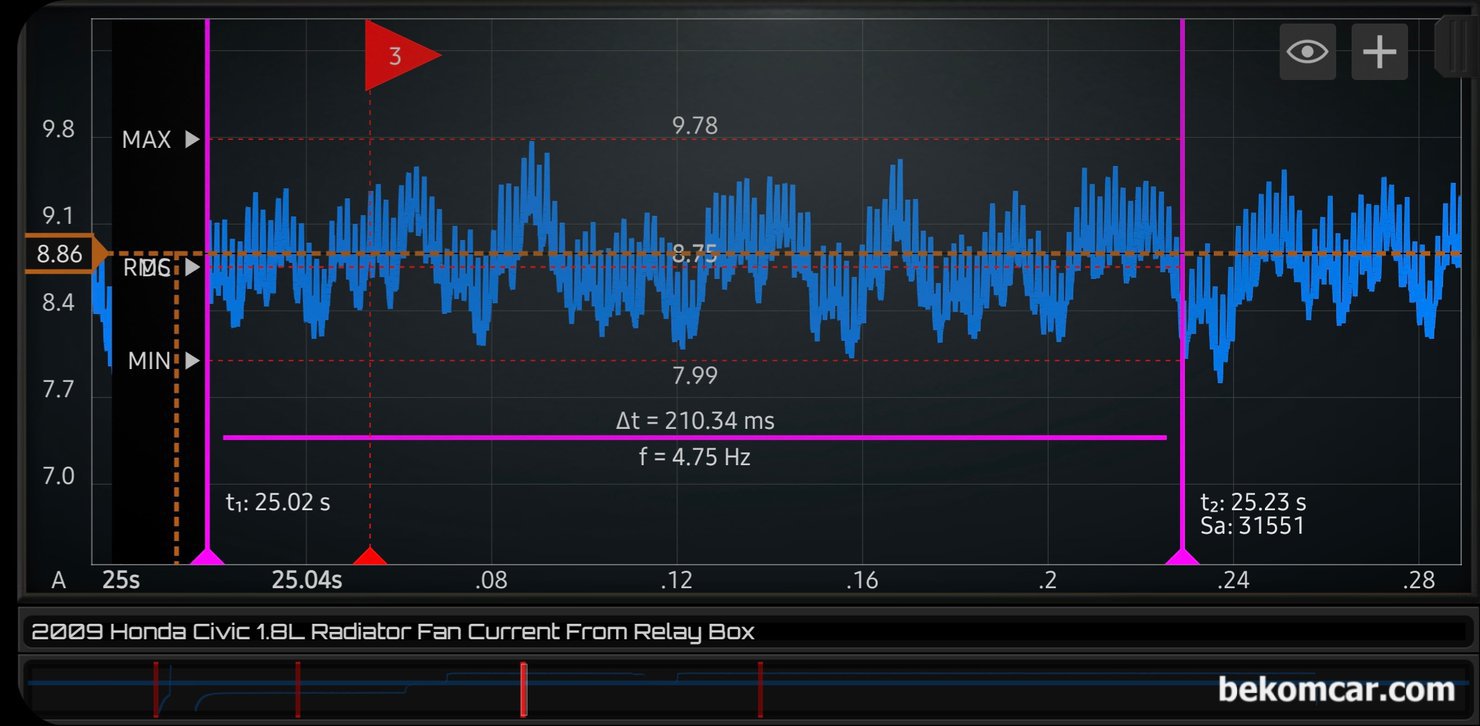Click the MIN arrow indicator
This screenshot has width=1480, height=726.
tap(193, 360)
